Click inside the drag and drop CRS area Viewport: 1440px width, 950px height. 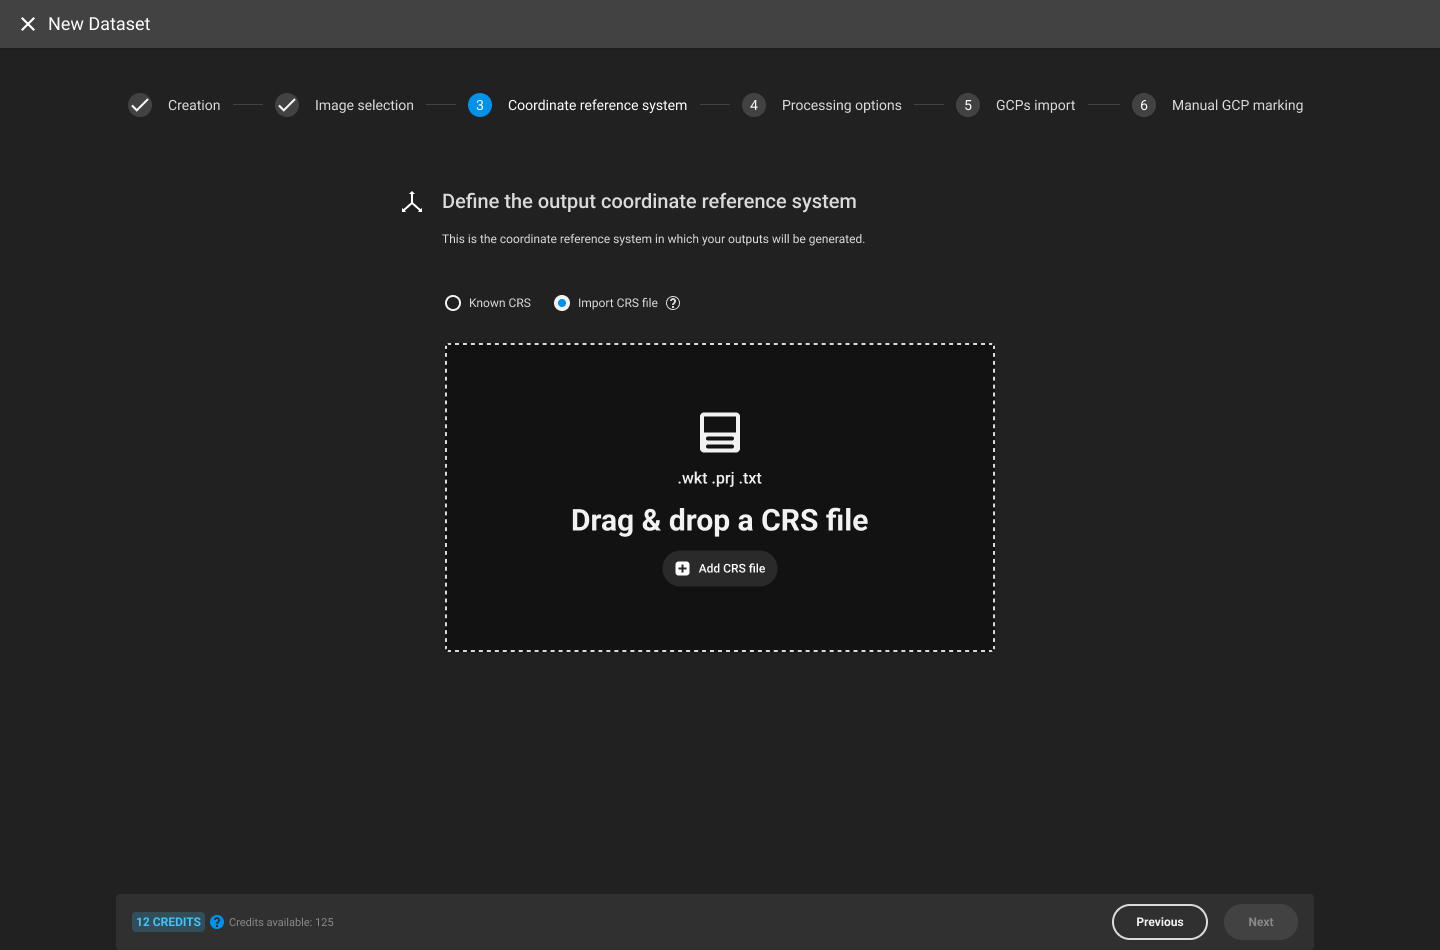click(720, 496)
